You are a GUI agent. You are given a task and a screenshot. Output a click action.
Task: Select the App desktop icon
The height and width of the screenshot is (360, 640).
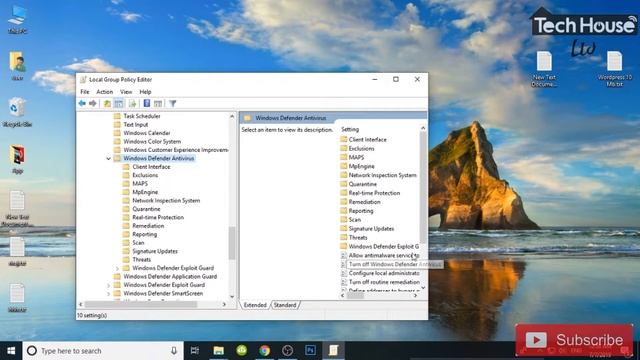pos(17,159)
